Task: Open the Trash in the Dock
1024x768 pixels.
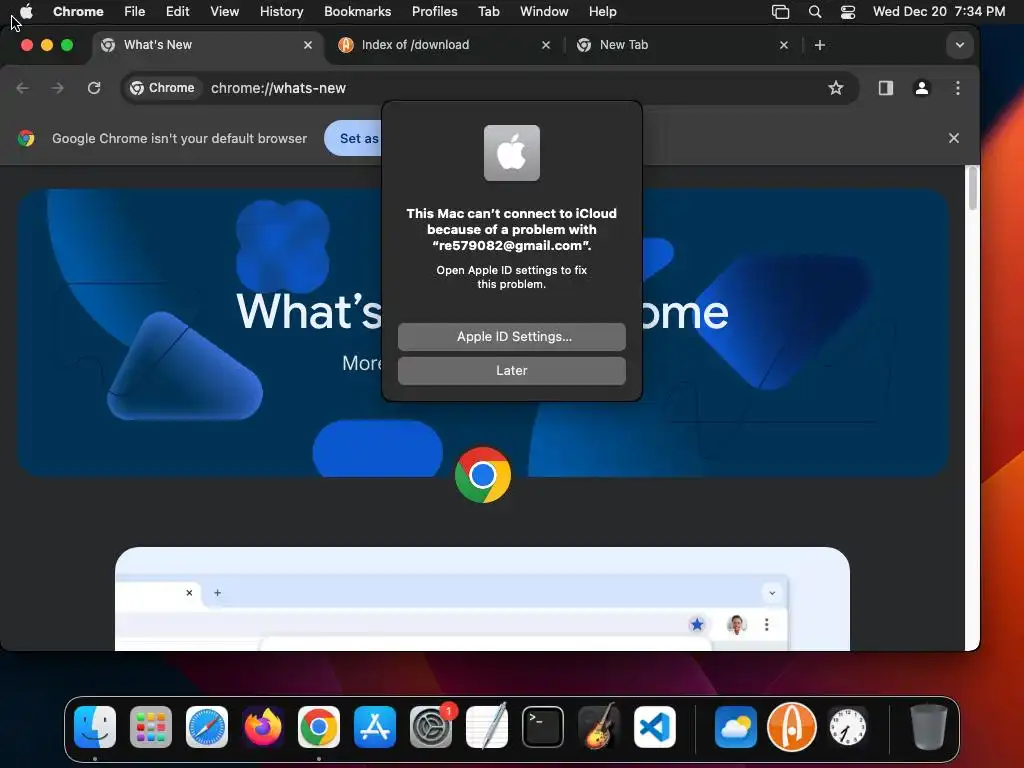Action: click(x=929, y=727)
